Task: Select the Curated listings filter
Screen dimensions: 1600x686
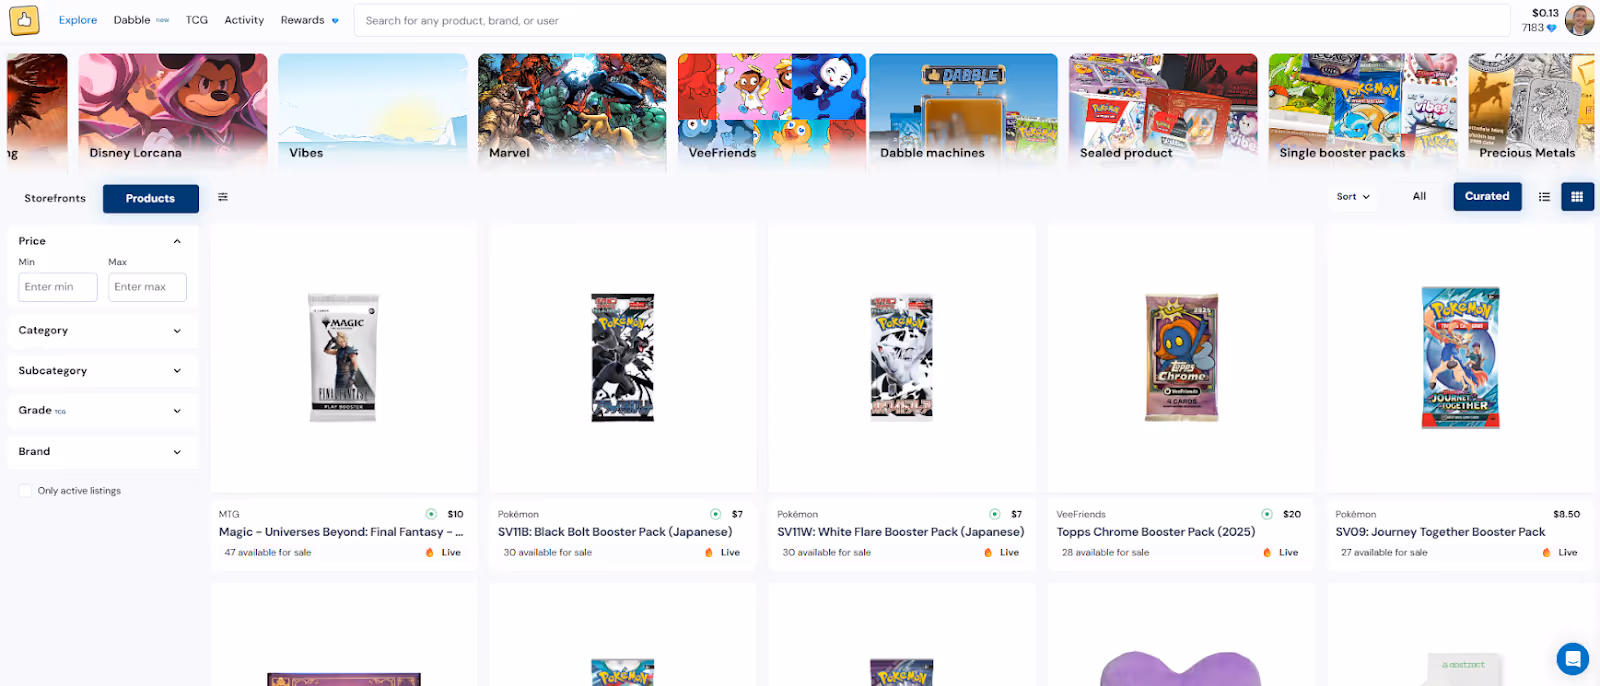Action: coord(1487,196)
